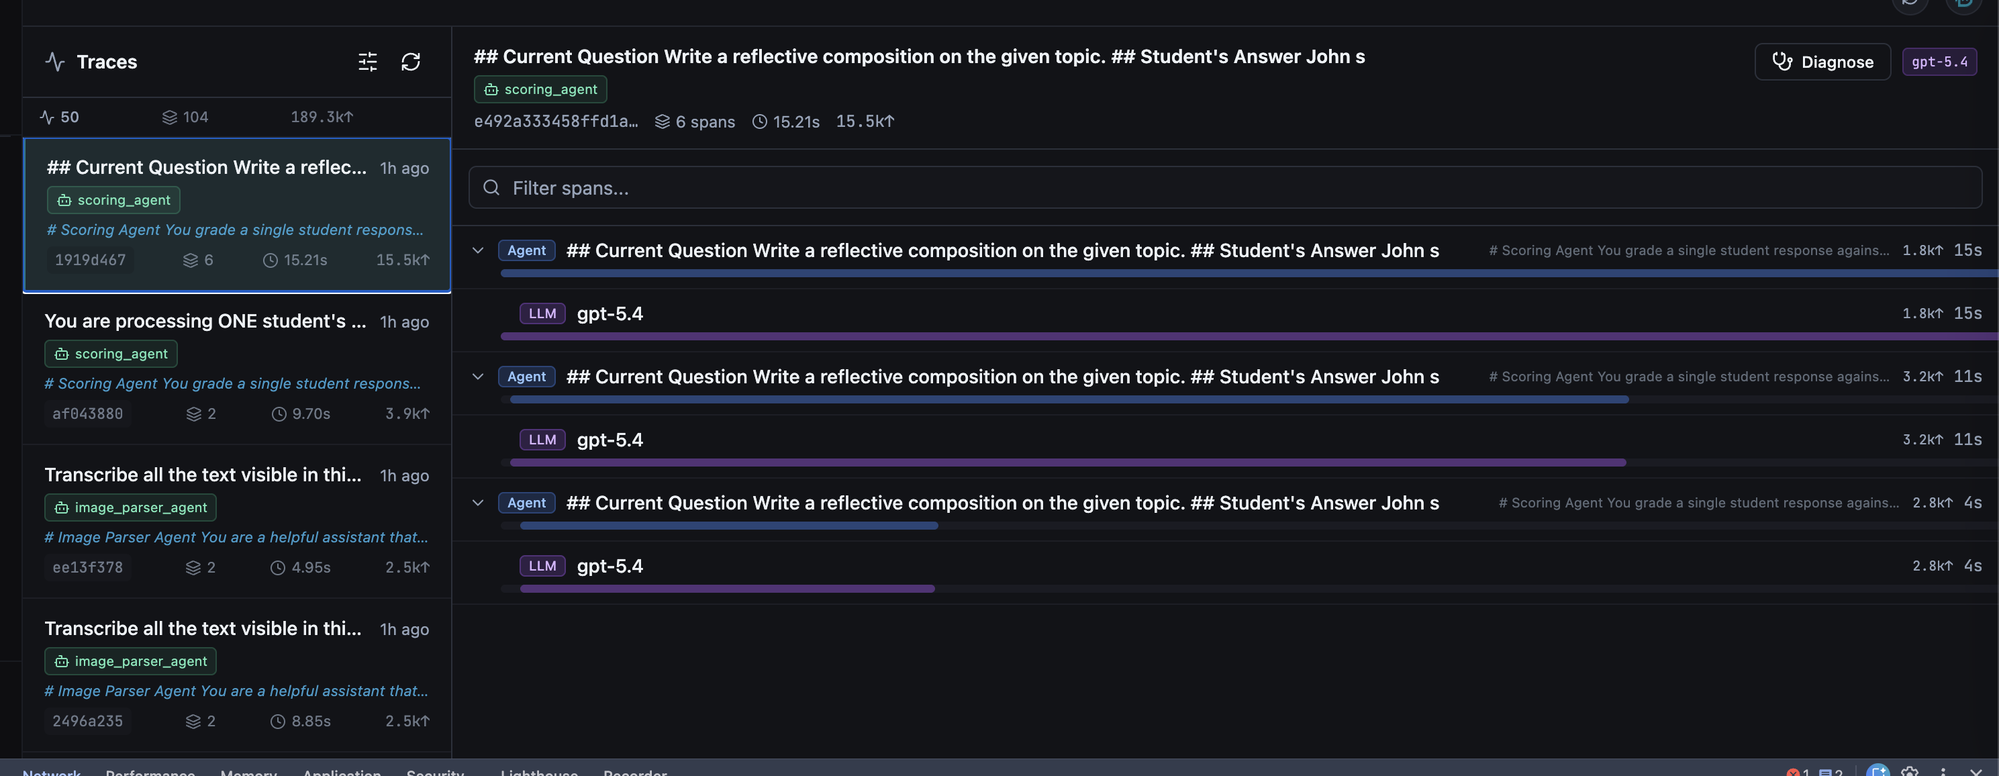Click the purple timeline bar of 11s LLM span
This screenshot has width=1999, height=776.
tap(1068, 462)
